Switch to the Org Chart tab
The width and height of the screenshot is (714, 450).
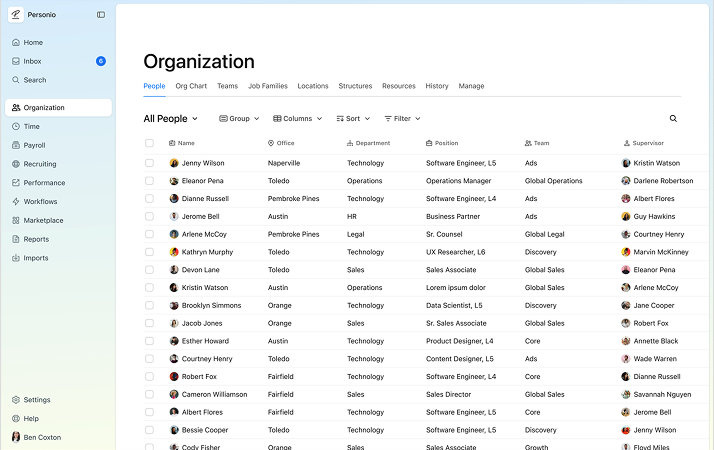tap(191, 86)
